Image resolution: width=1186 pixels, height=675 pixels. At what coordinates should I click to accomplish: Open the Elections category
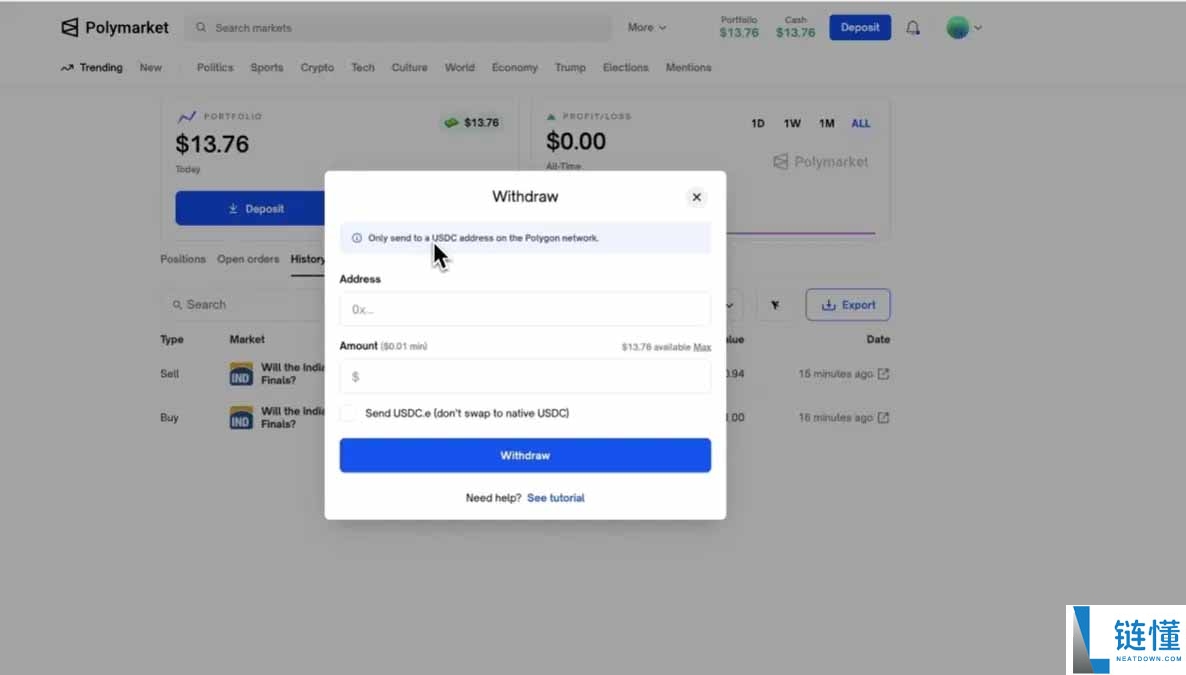coord(626,67)
